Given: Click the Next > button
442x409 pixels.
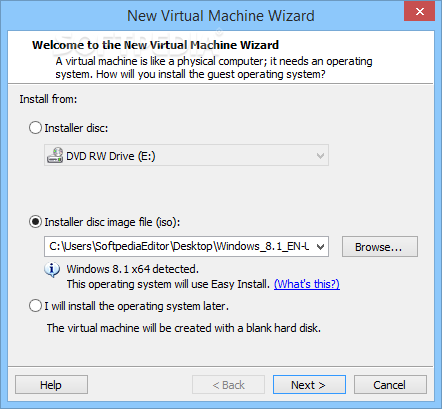Looking at the screenshot, I should point(309,385).
